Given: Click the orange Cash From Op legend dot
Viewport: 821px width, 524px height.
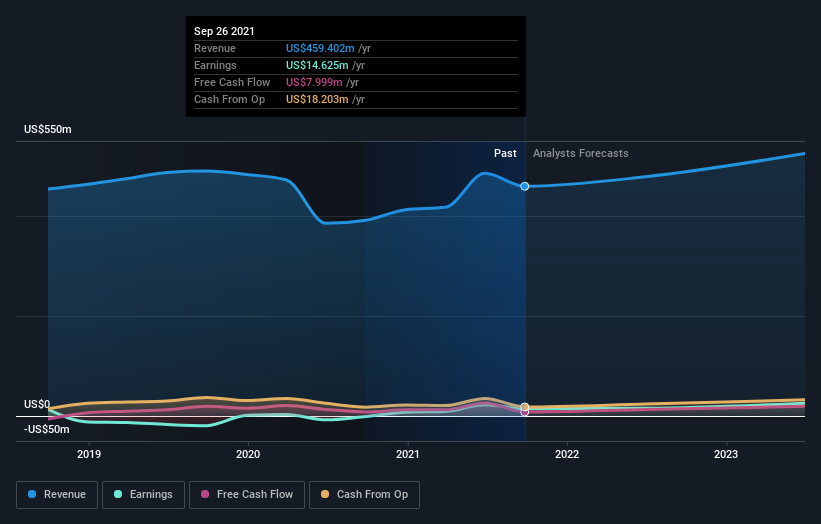Looking at the screenshot, I should (325, 494).
